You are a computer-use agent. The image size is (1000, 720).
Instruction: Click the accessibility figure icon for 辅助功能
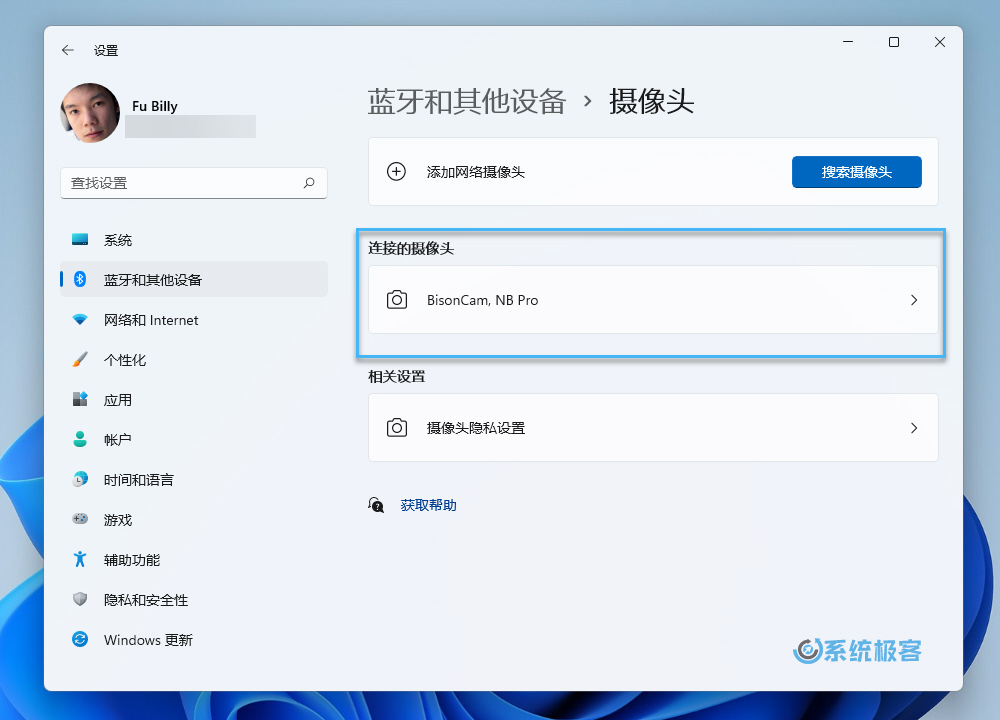point(80,559)
